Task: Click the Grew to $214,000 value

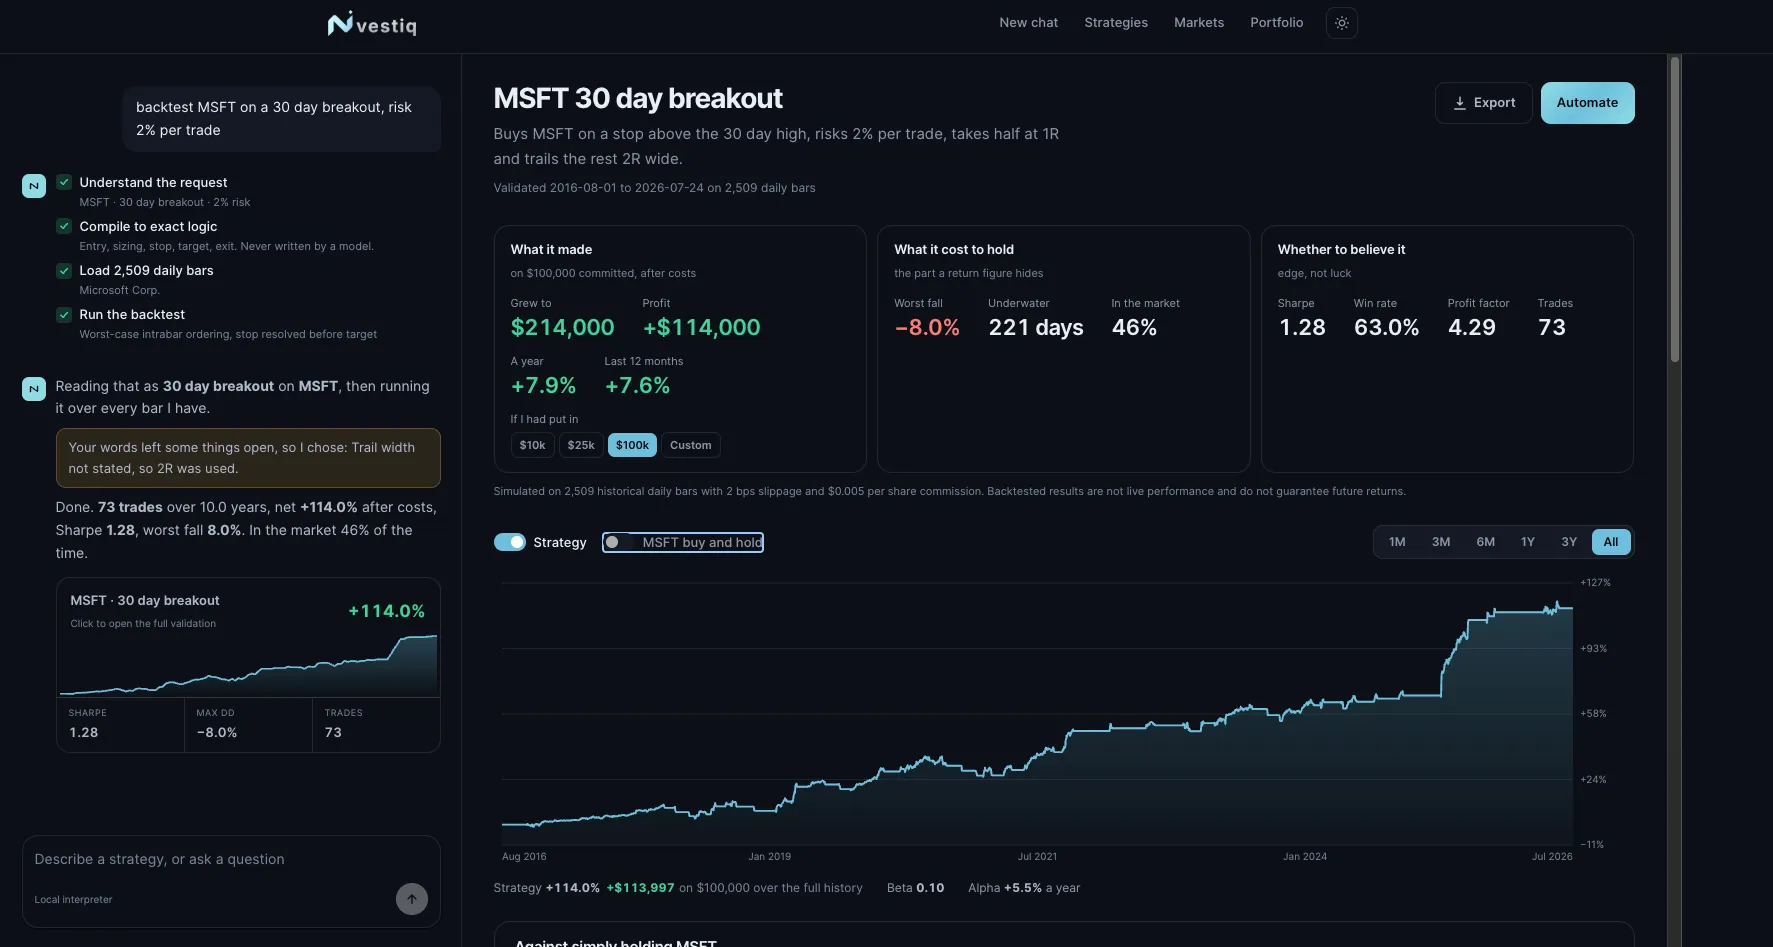Action: tap(563, 327)
